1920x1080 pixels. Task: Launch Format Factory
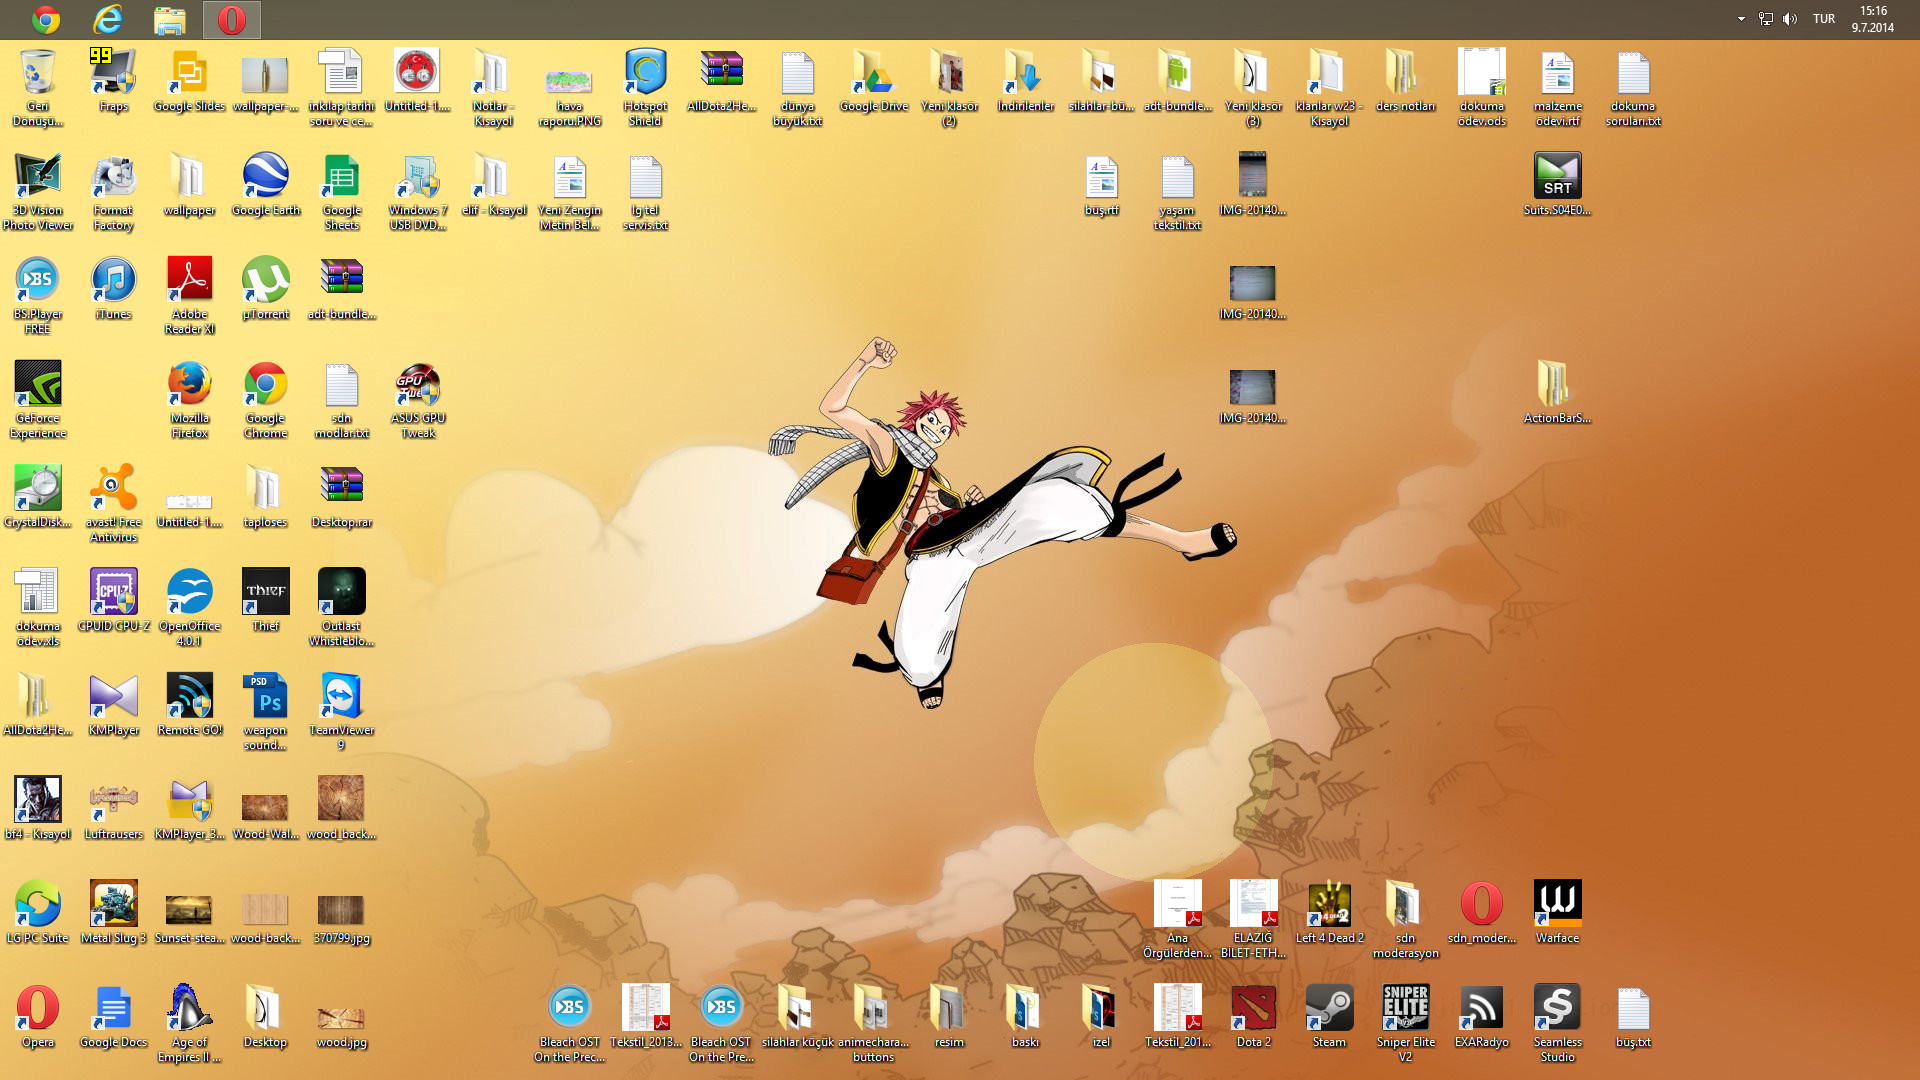pyautogui.click(x=114, y=192)
